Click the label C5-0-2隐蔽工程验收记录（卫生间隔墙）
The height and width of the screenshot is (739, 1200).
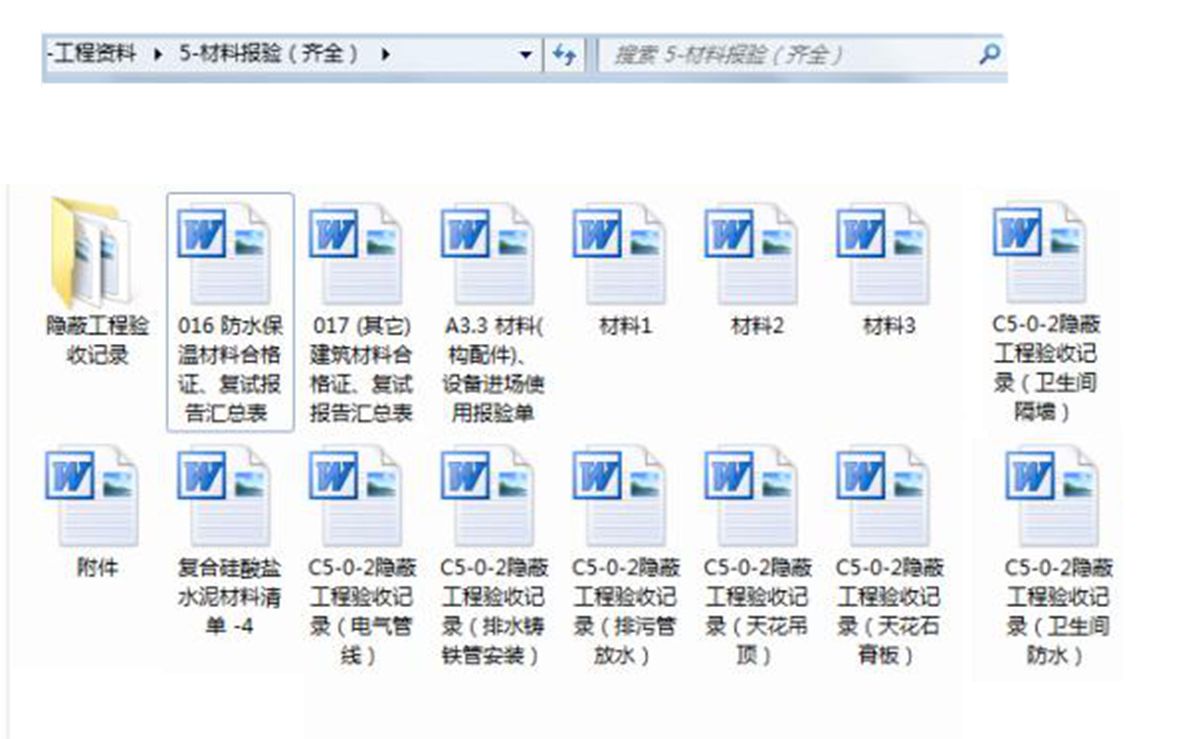[1045, 368]
